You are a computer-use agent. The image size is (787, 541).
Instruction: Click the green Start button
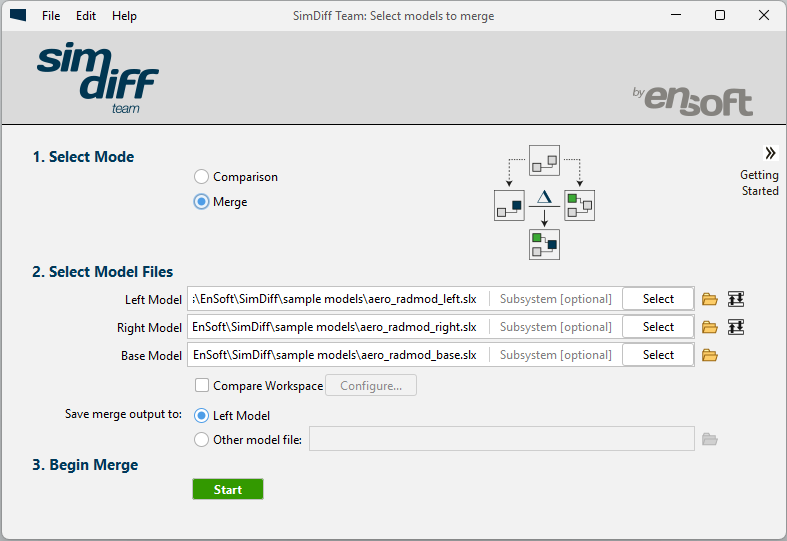click(x=228, y=489)
